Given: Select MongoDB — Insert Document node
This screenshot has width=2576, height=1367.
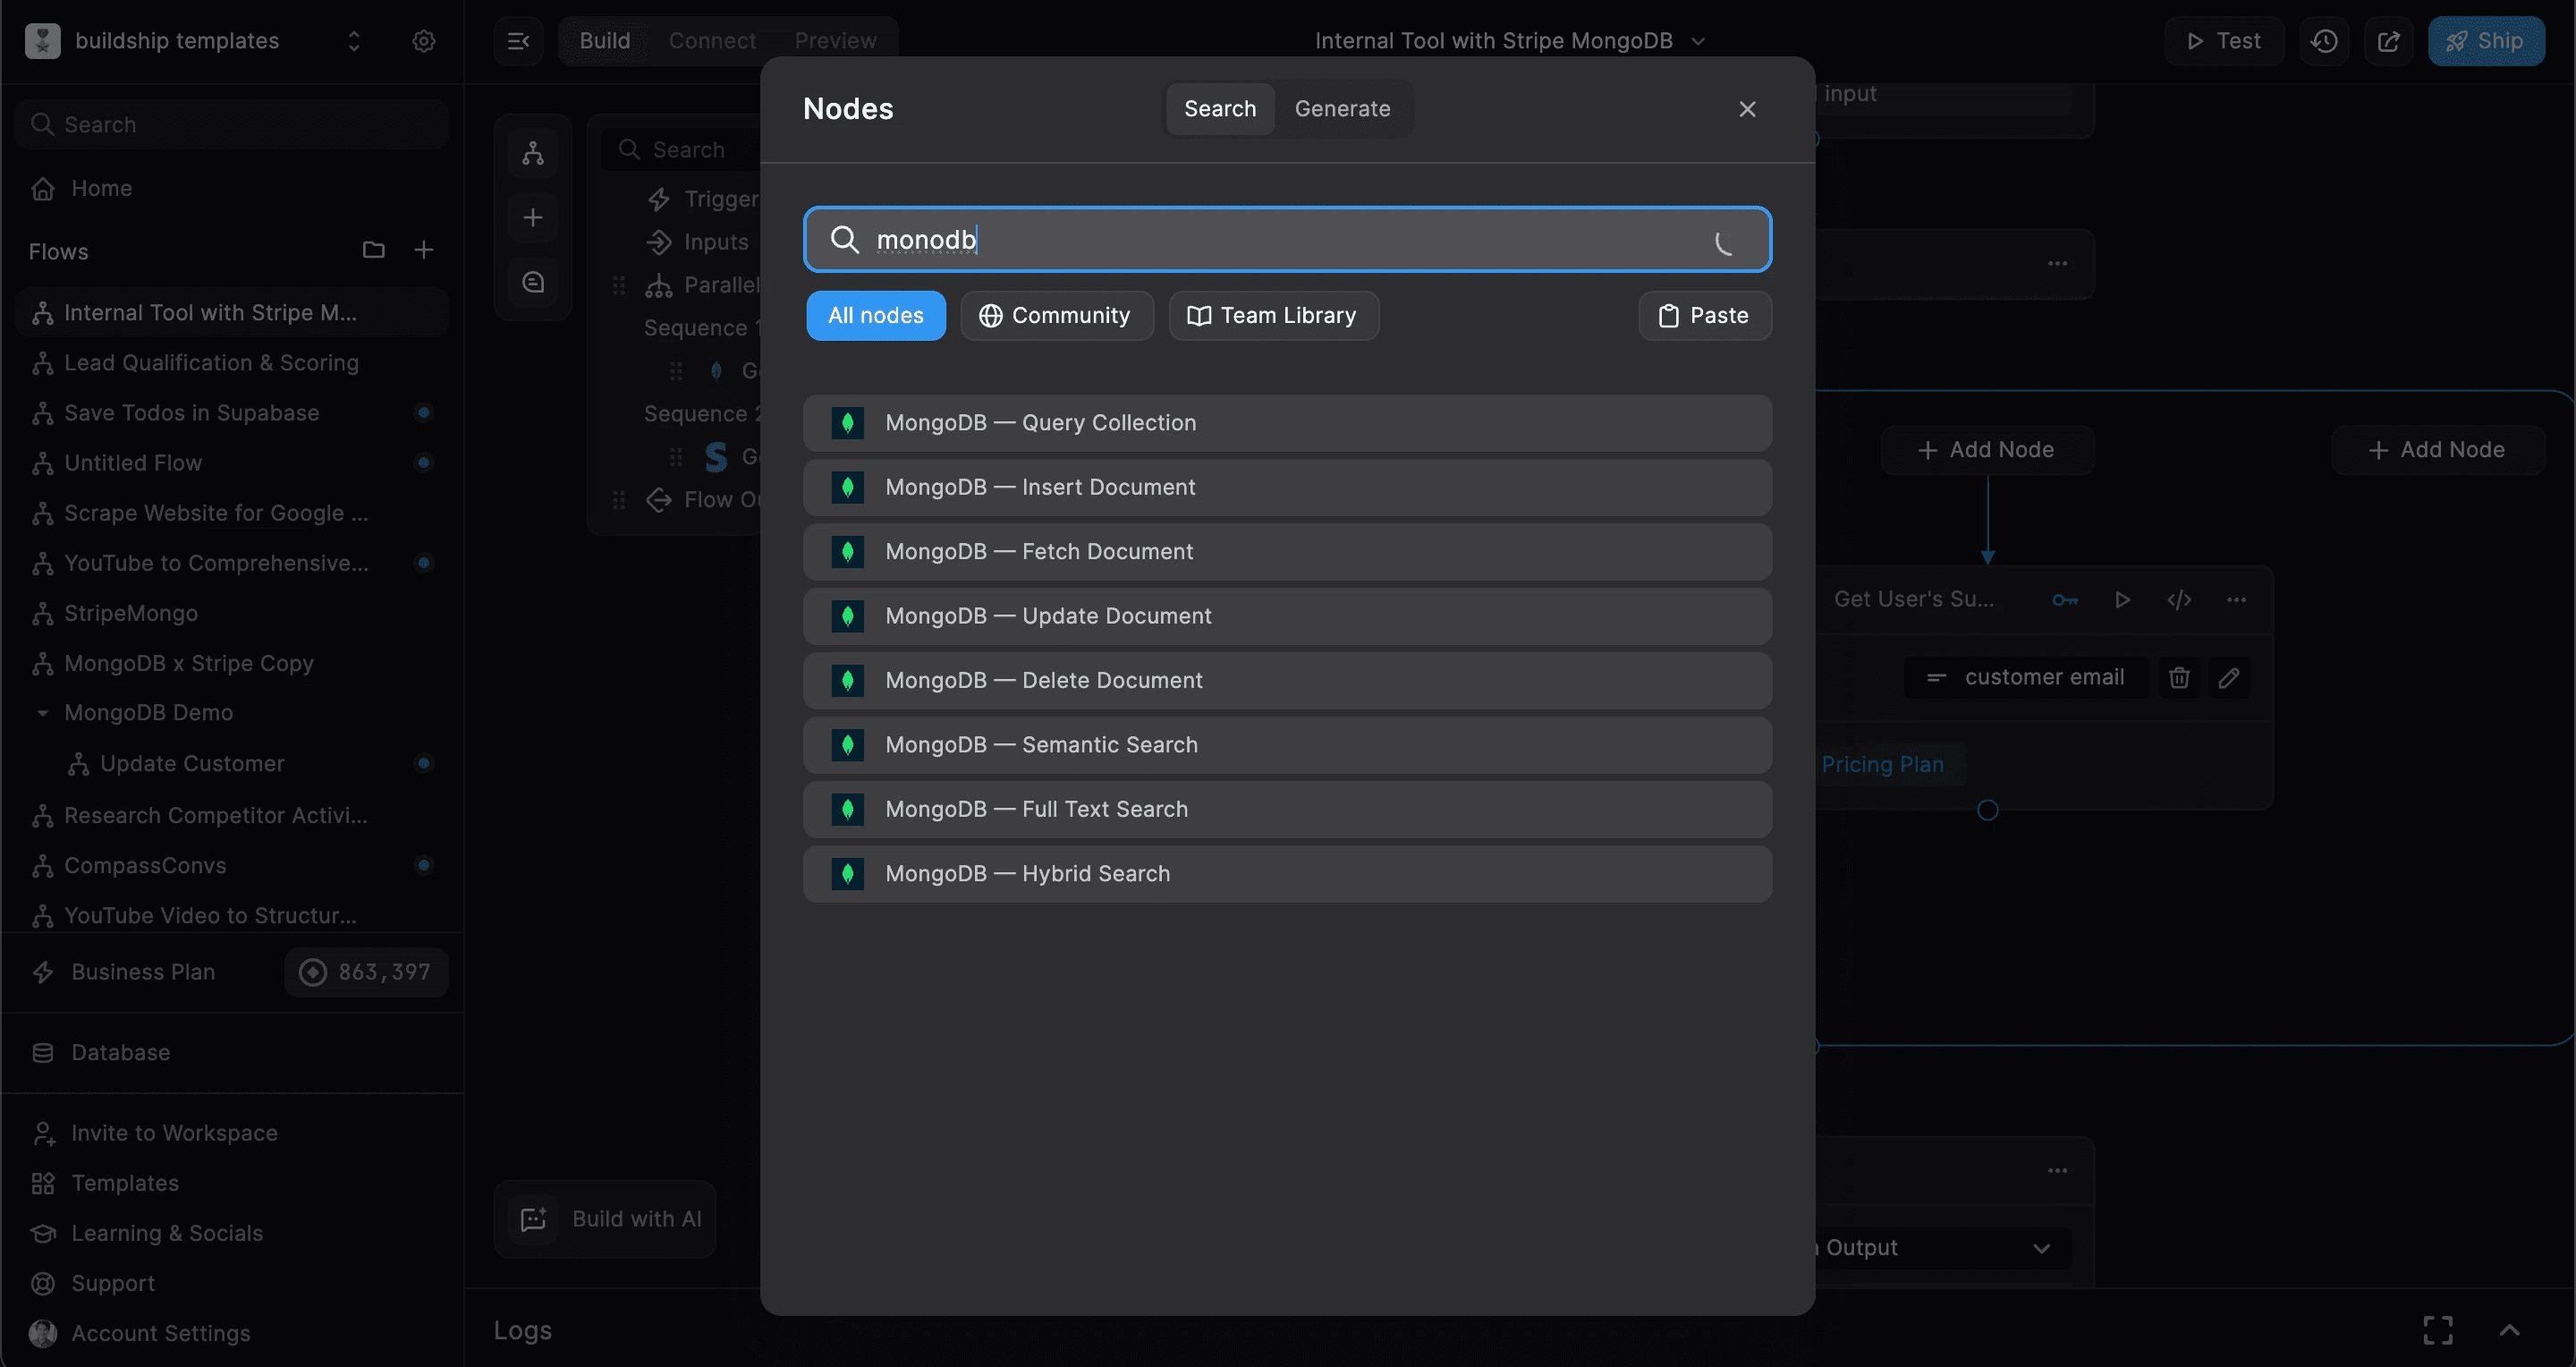Looking at the screenshot, I should [1287, 488].
